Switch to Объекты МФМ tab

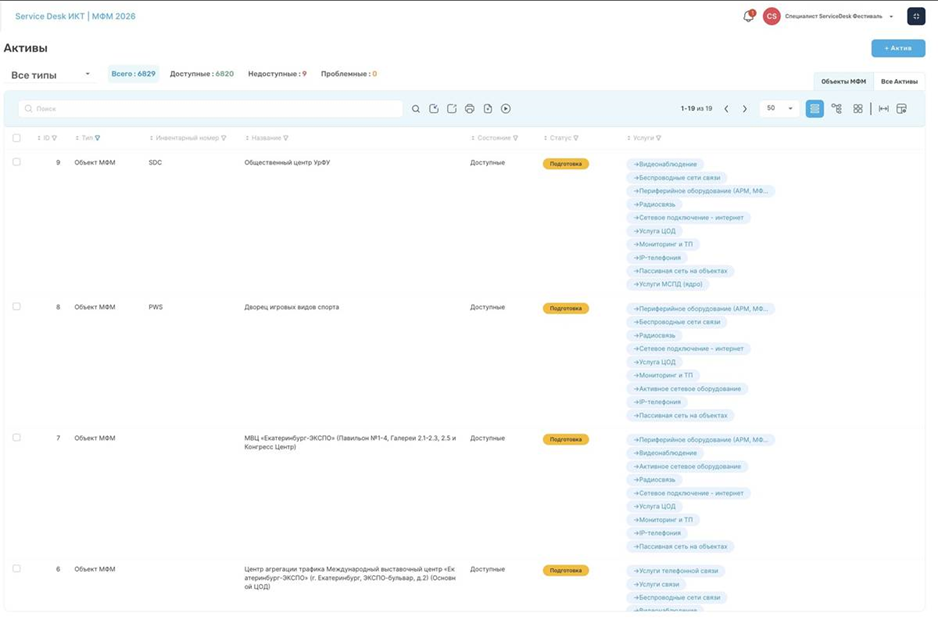coord(843,81)
